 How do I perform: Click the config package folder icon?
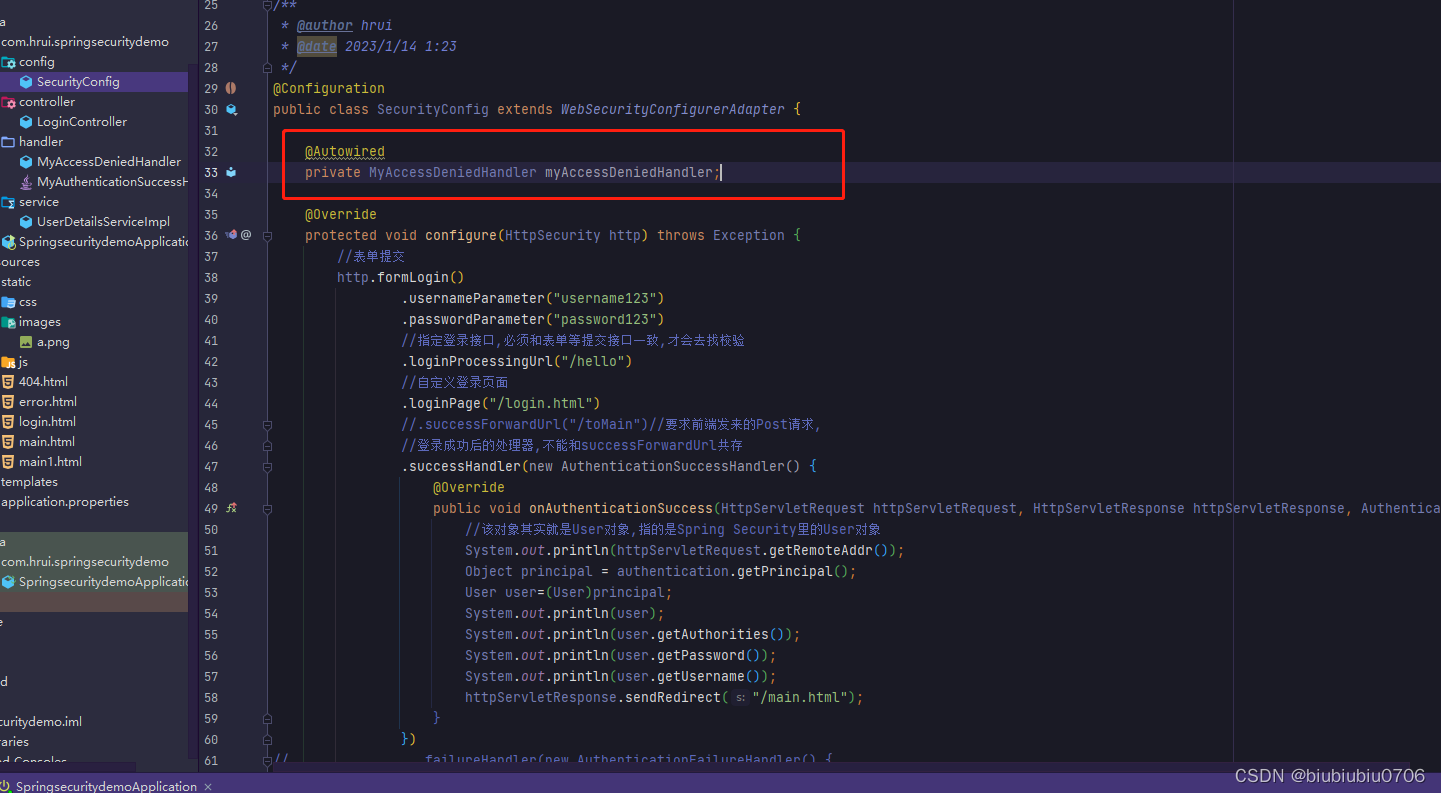8,62
